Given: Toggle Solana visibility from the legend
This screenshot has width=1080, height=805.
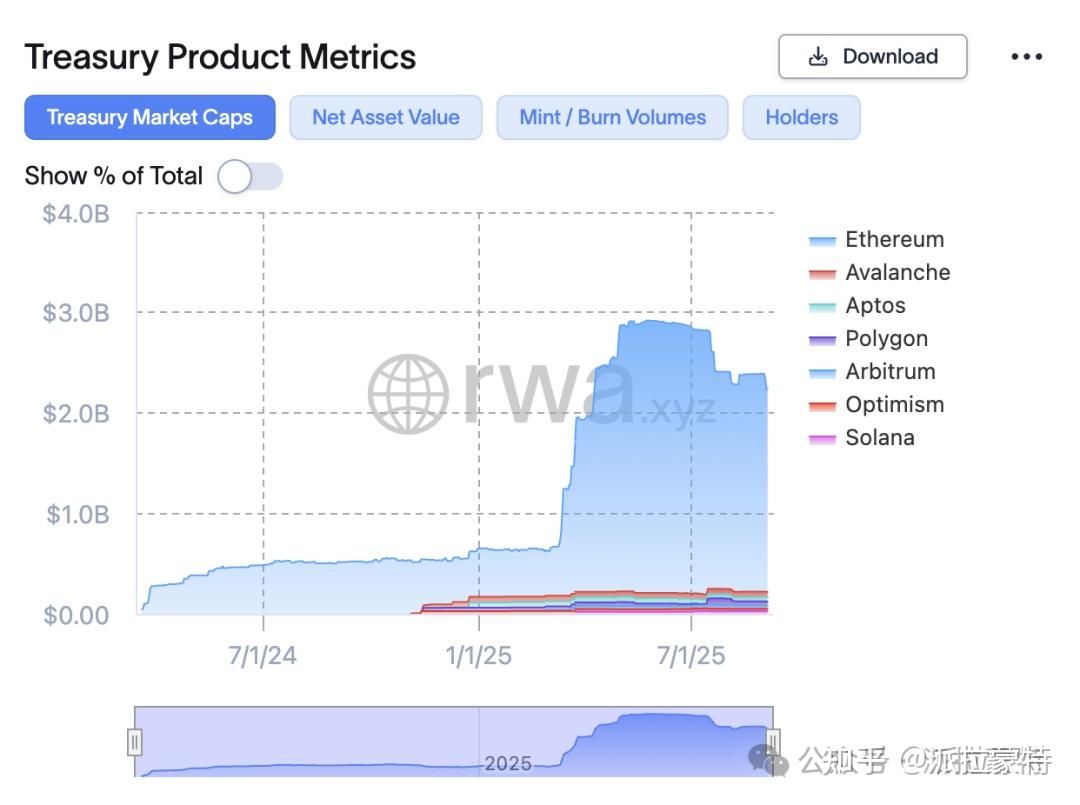Looking at the screenshot, I should click(x=880, y=437).
